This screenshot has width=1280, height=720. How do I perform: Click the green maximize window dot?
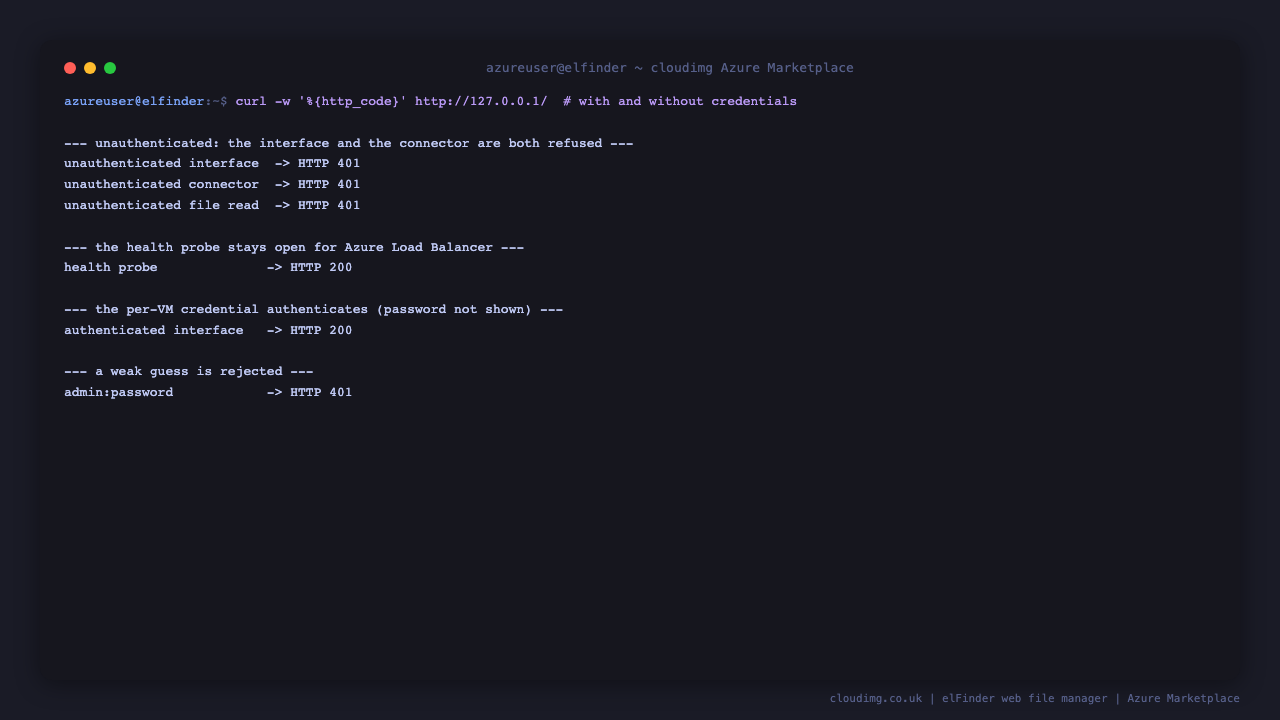tap(110, 68)
